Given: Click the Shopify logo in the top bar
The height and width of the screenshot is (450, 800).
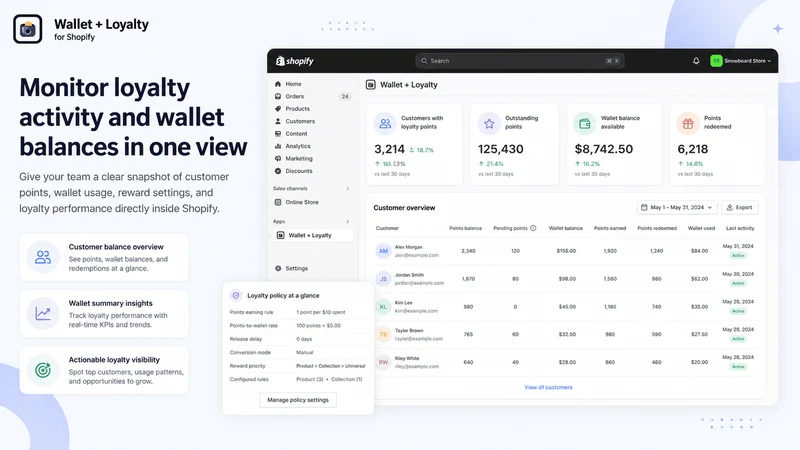Looking at the screenshot, I should [x=294, y=61].
